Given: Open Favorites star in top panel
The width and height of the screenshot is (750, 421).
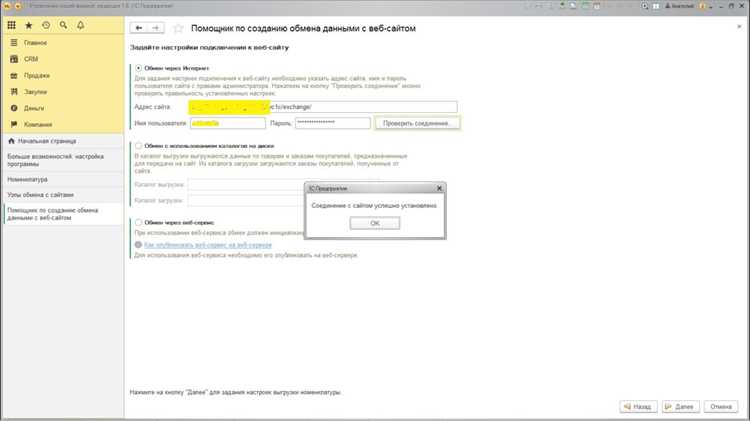Looking at the screenshot, I should (29, 25).
